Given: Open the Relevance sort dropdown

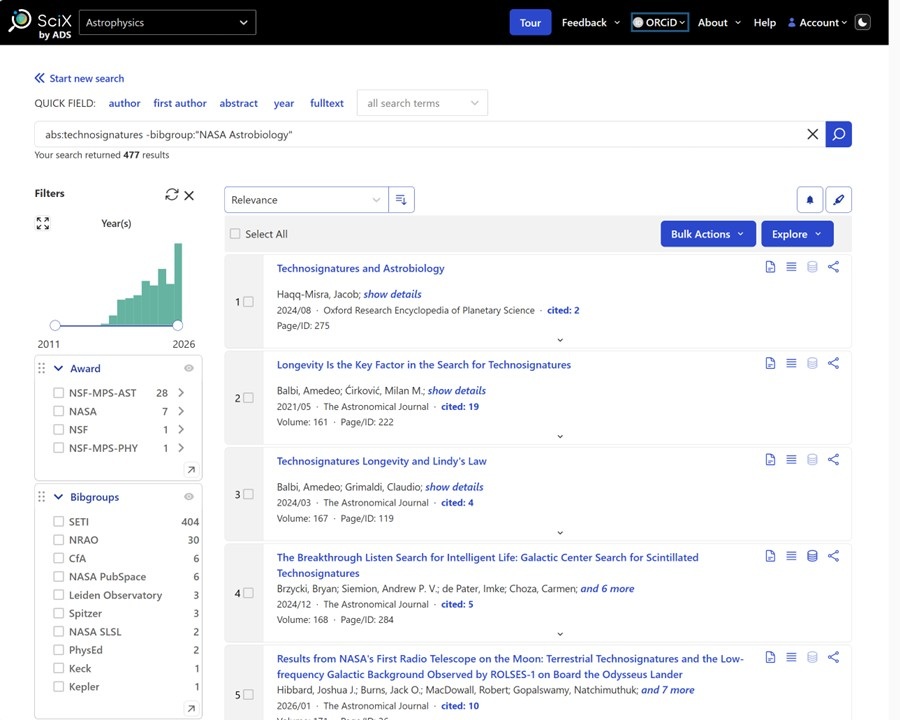Looking at the screenshot, I should pyautogui.click(x=306, y=200).
